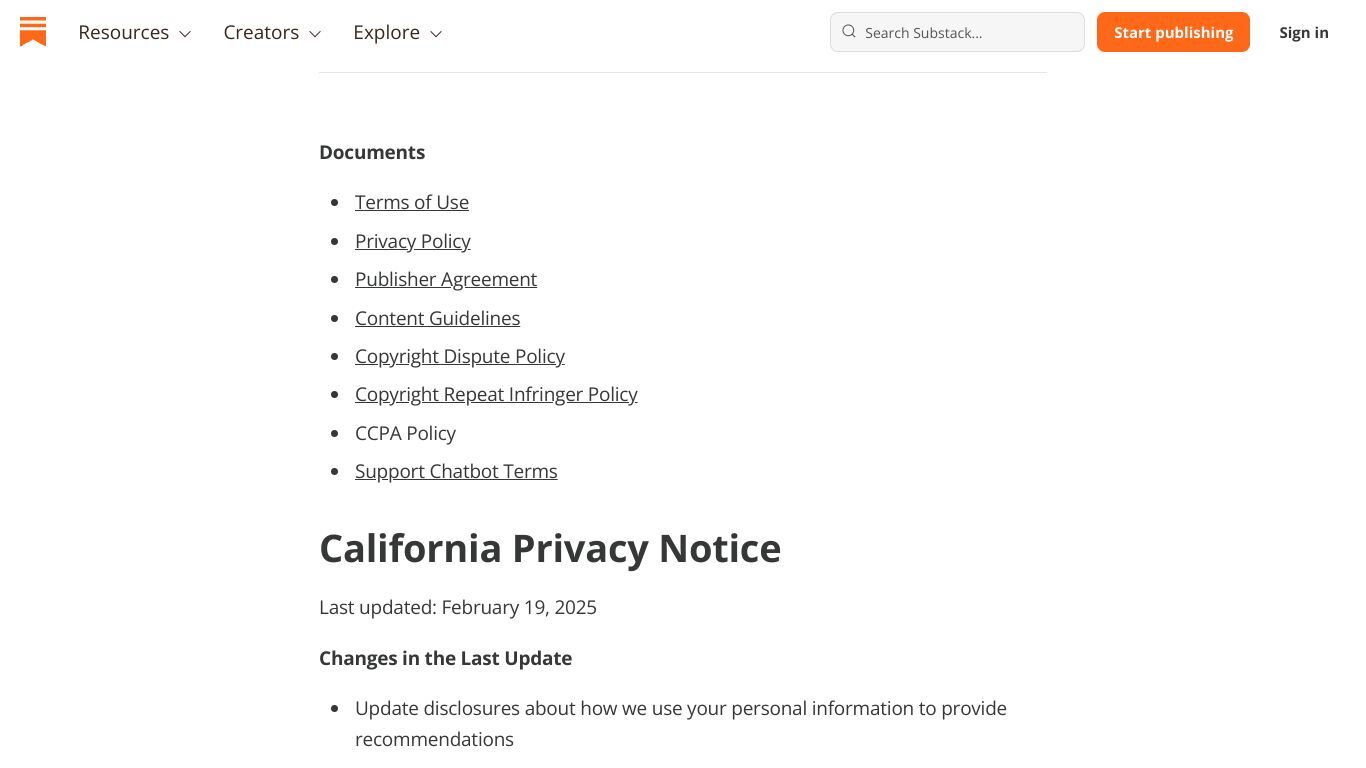
Task: Click the search magnifier icon
Action: pos(849,32)
